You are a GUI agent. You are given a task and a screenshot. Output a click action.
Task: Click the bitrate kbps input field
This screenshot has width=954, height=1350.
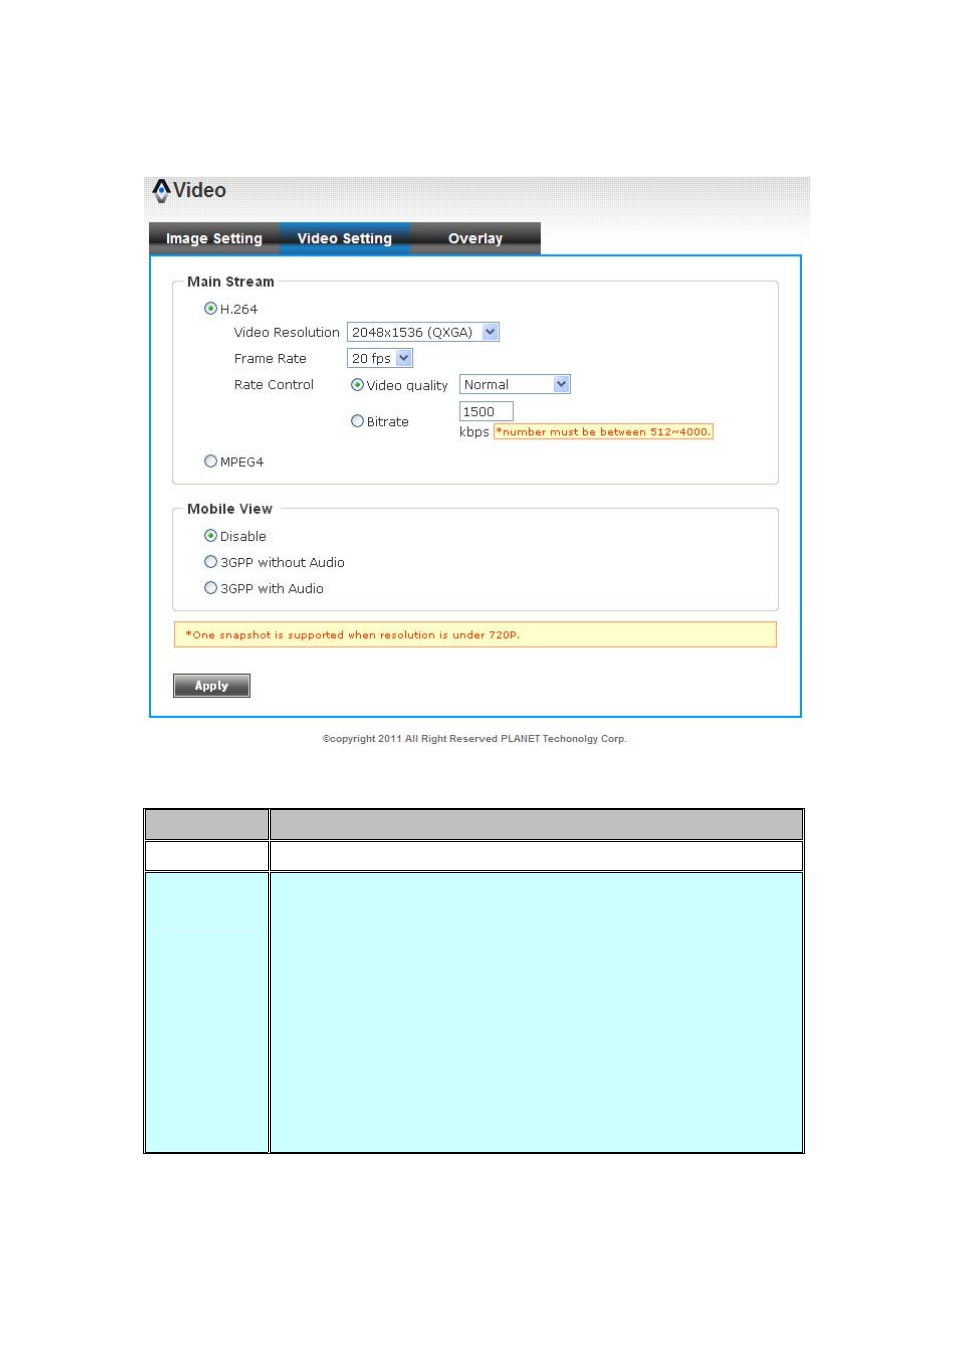tap(485, 412)
